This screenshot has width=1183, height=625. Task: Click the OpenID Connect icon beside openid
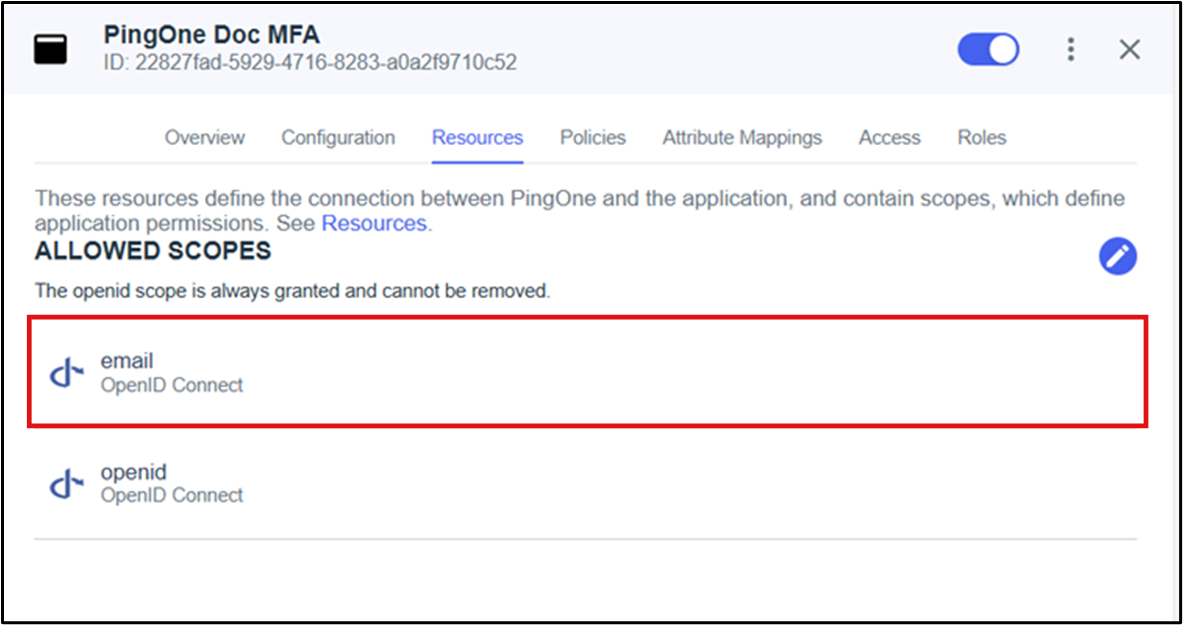(67, 484)
